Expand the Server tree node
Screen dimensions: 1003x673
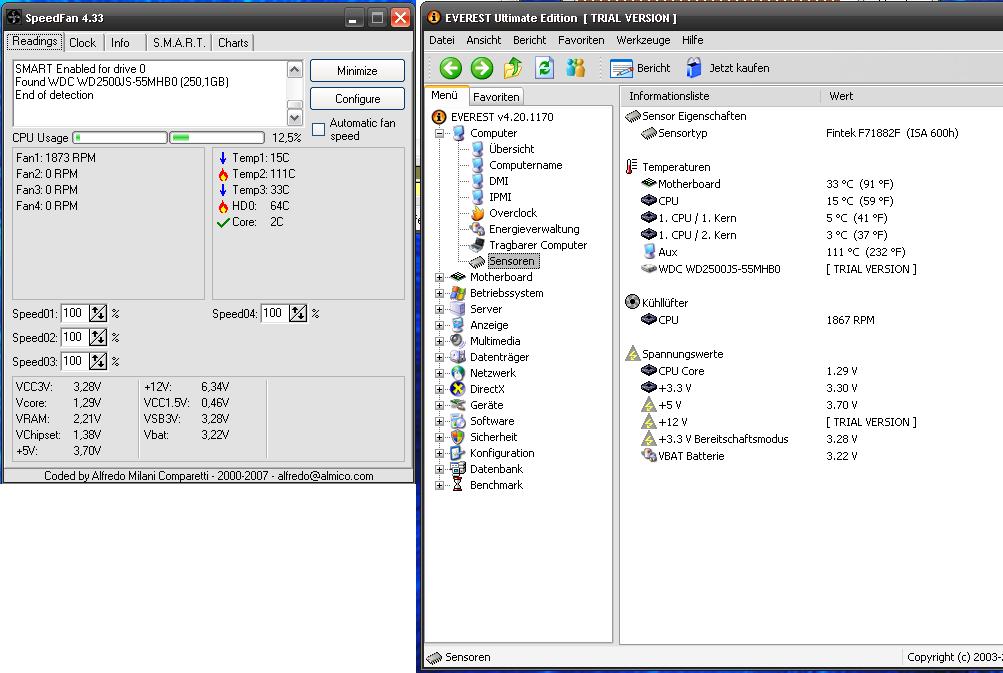439,309
